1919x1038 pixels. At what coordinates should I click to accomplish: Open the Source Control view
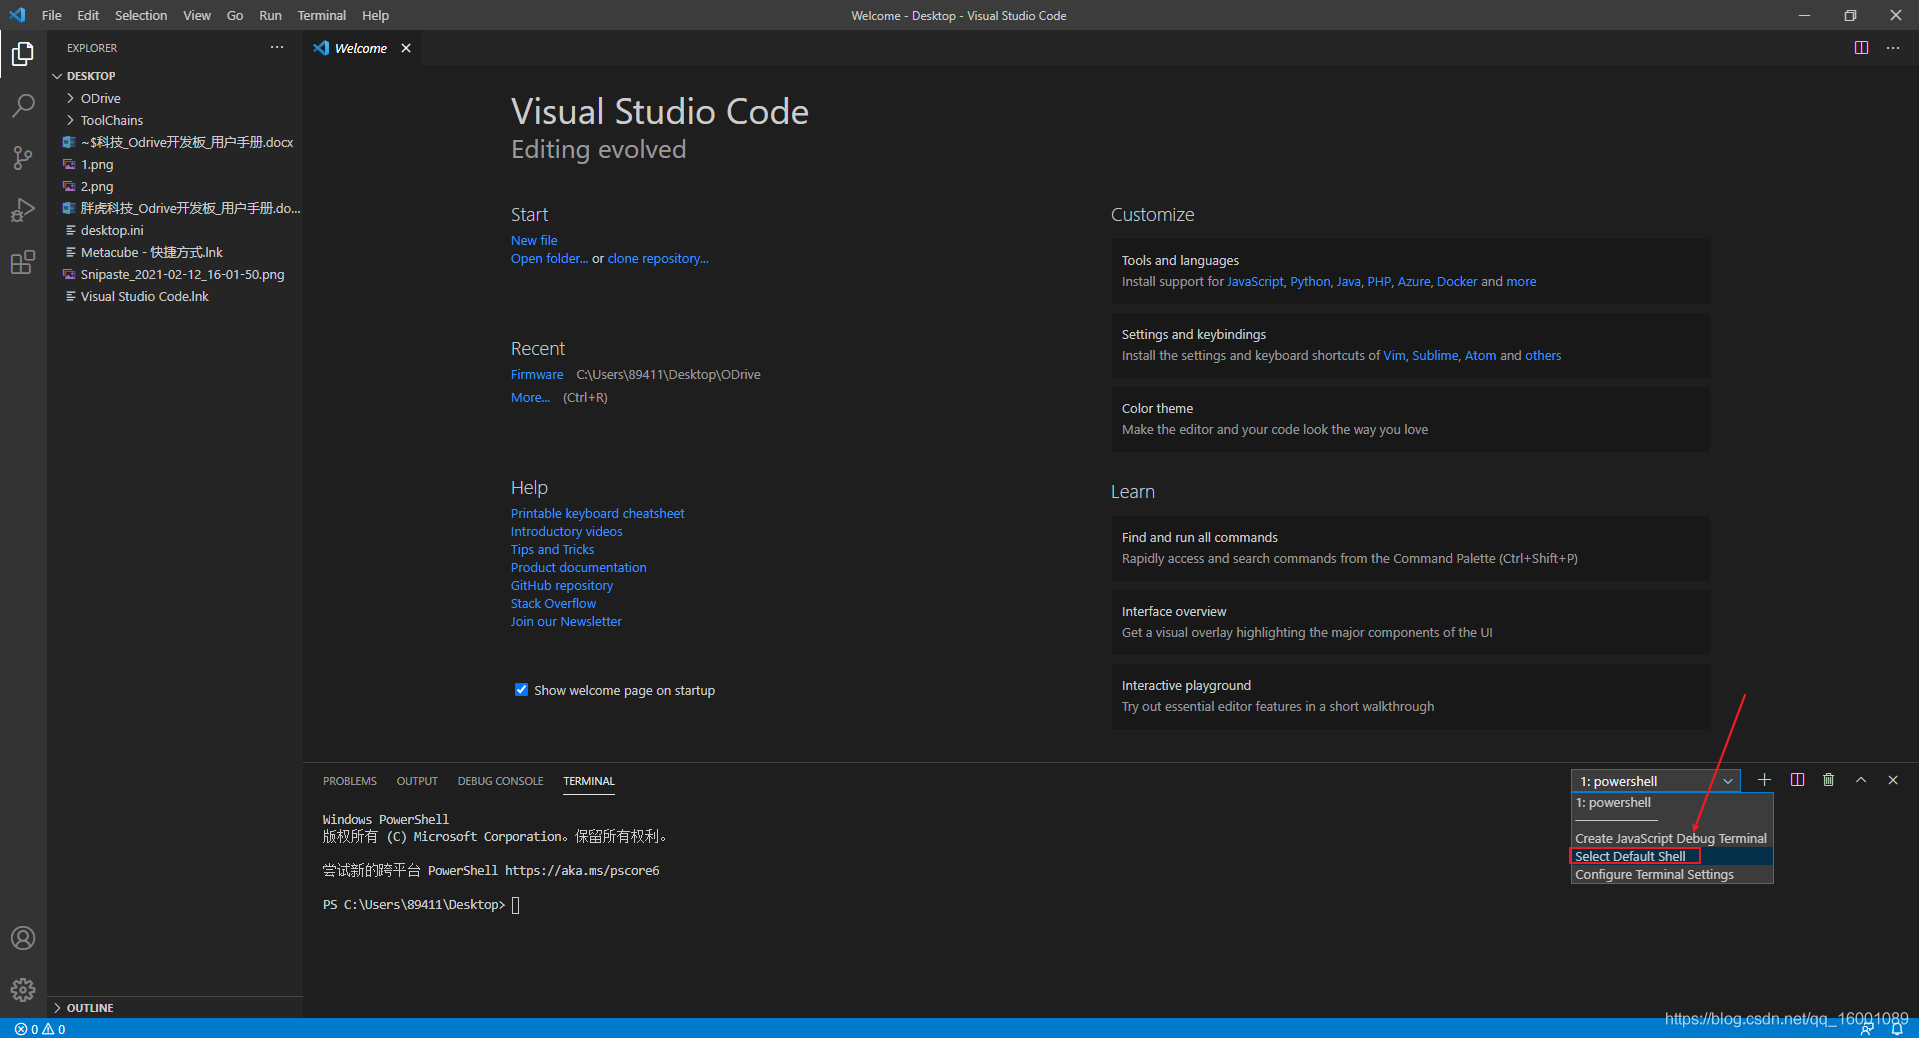pyautogui.click(x=23, y=157)
